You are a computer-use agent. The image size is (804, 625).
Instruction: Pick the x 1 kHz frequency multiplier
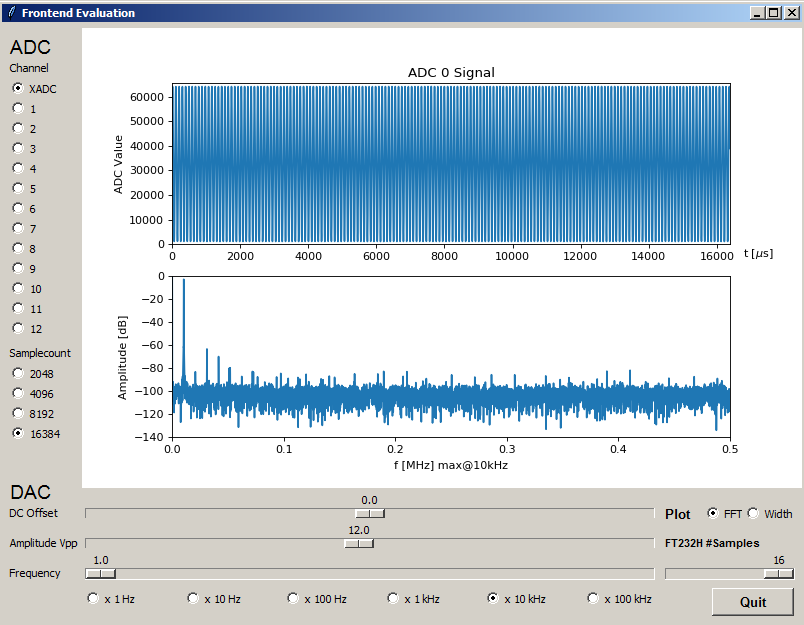[393, 598]
